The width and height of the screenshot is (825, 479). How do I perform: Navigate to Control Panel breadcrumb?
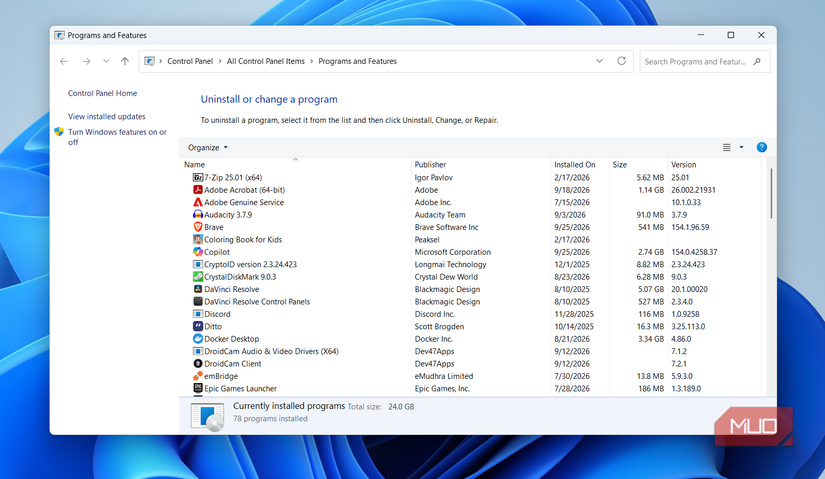pyautogui.click(x=190, y=62)
